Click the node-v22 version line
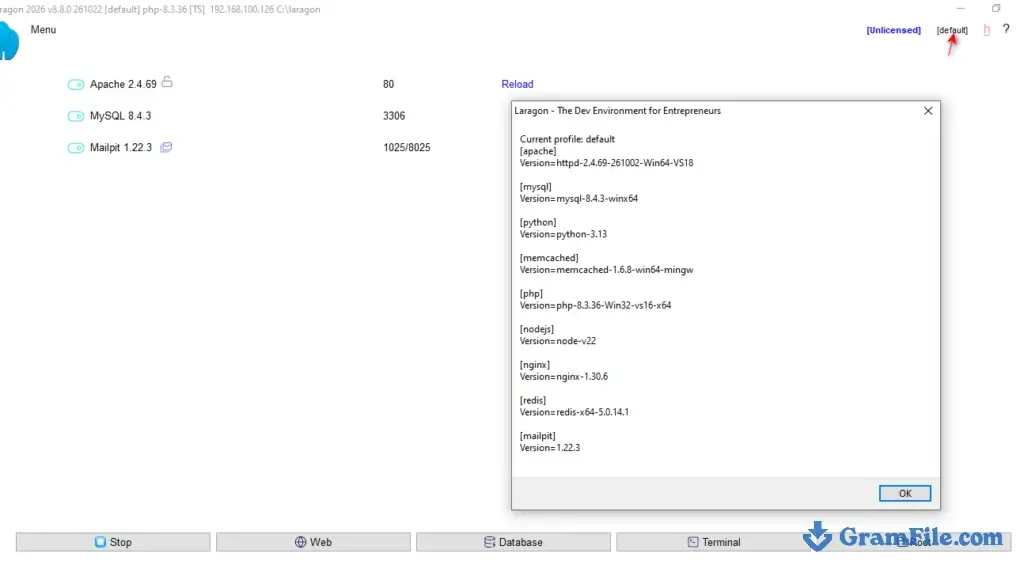 click(557, 341)
